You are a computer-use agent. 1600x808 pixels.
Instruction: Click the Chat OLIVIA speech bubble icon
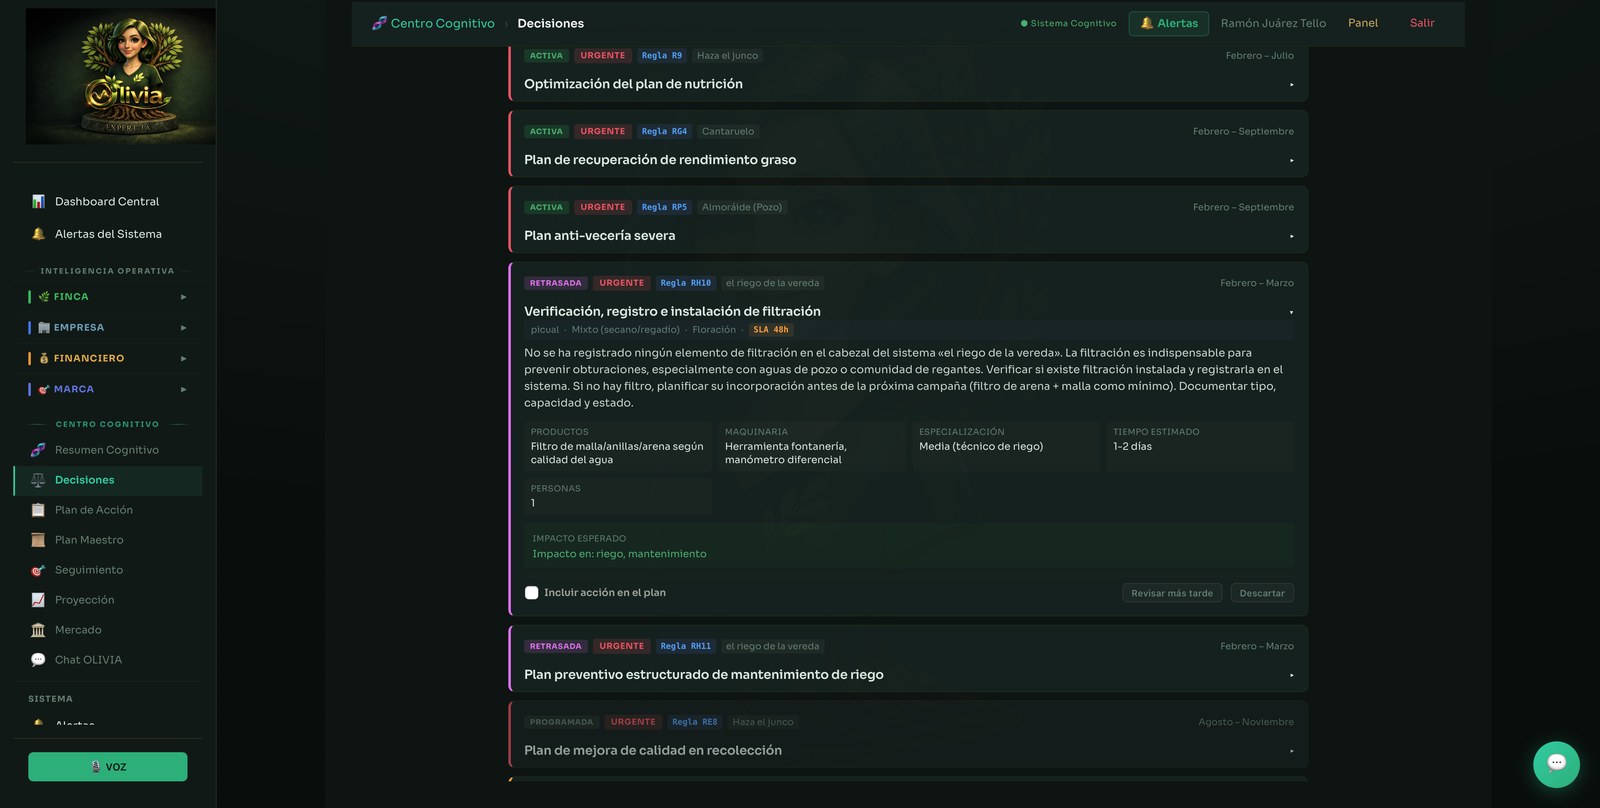(38, 660)
